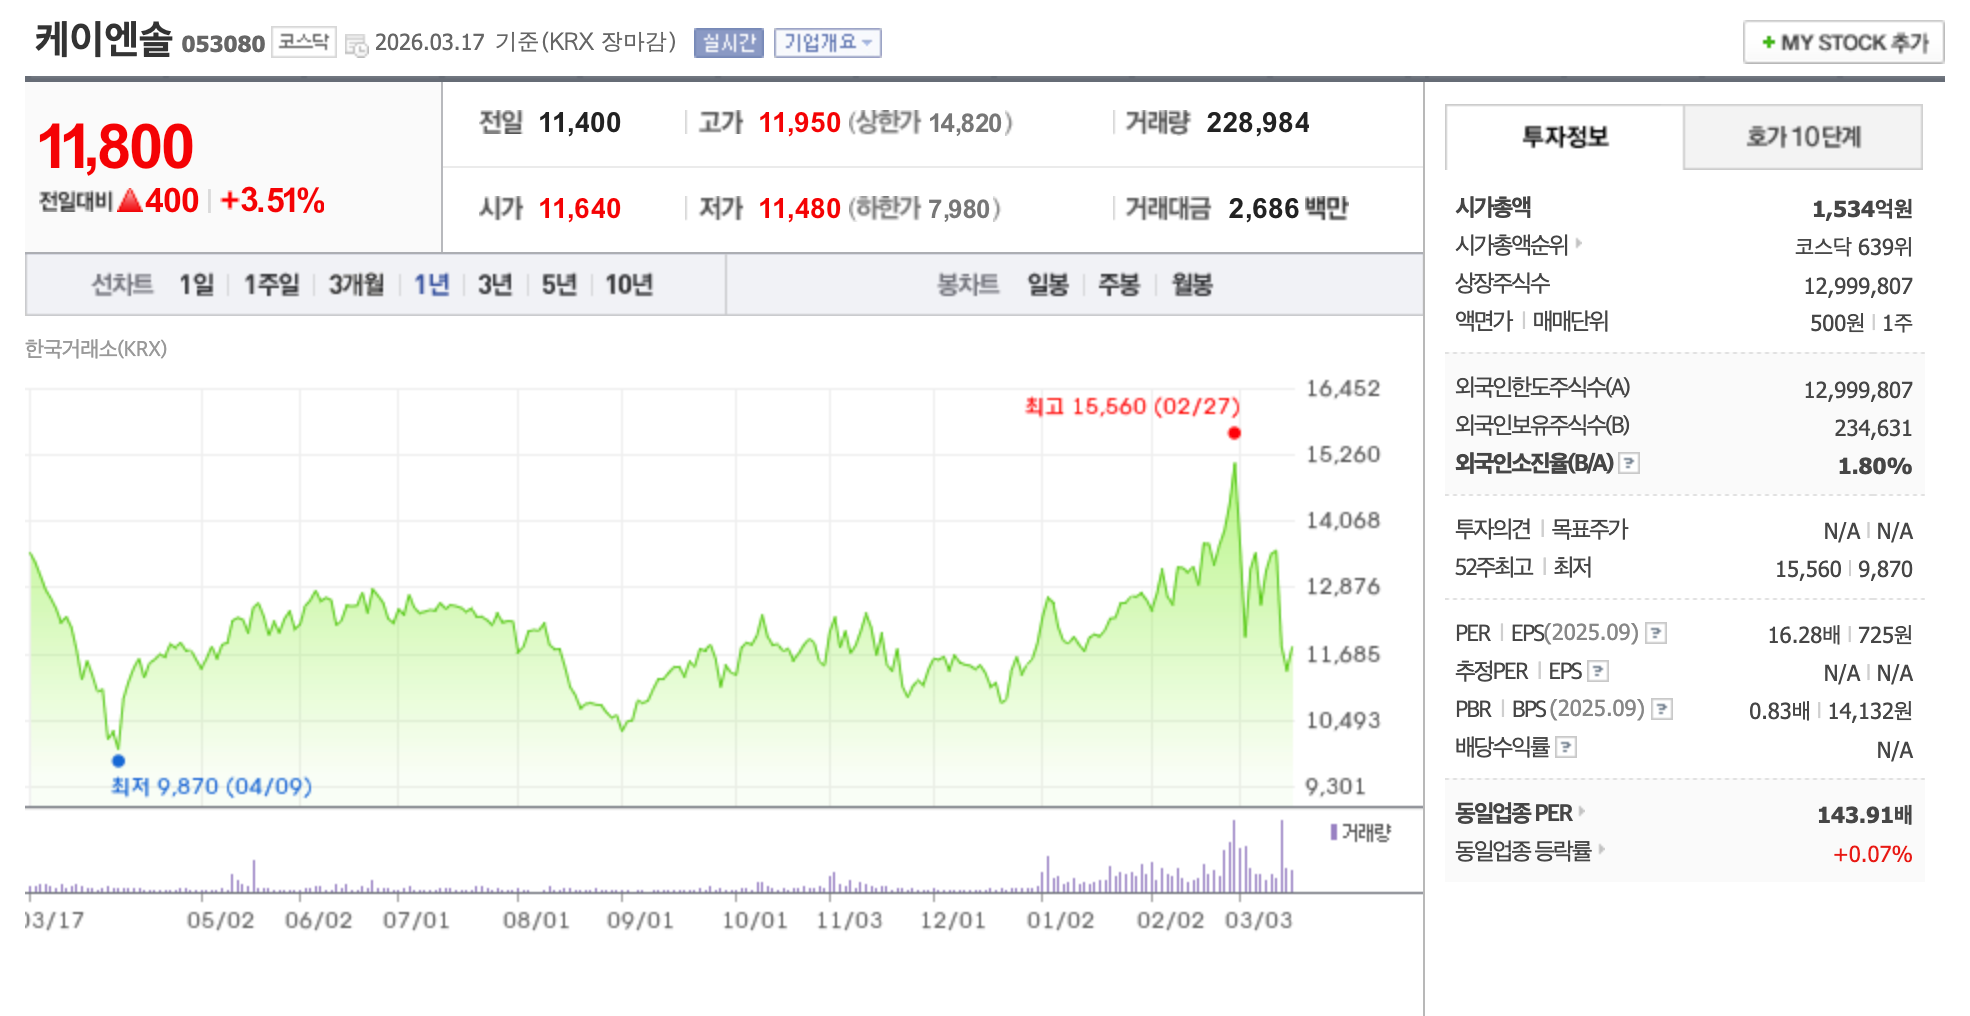Click the 거래대금 value 2,686 백만
1970x1016 pixels.
[1288, 208]
